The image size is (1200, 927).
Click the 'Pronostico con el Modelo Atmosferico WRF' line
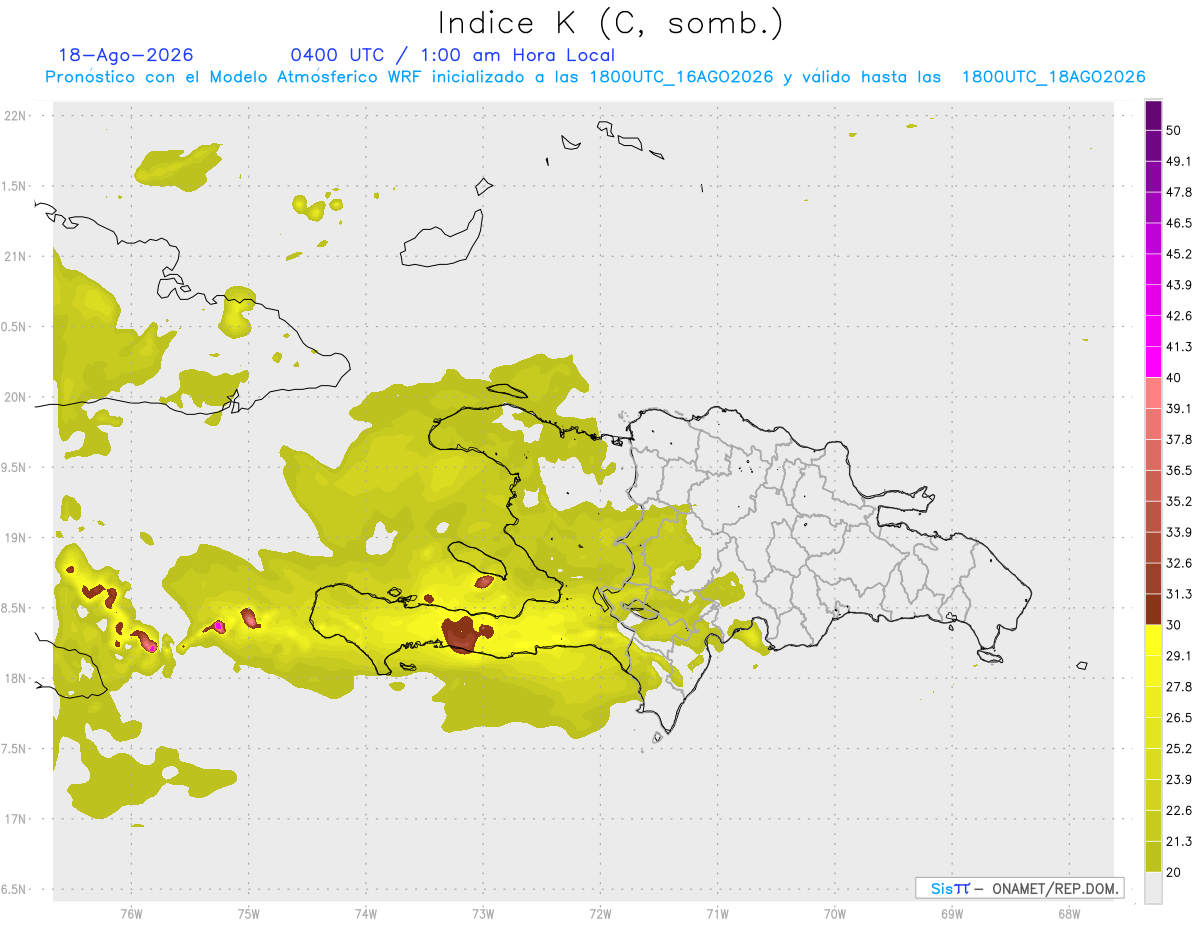(x=595, y=77)
